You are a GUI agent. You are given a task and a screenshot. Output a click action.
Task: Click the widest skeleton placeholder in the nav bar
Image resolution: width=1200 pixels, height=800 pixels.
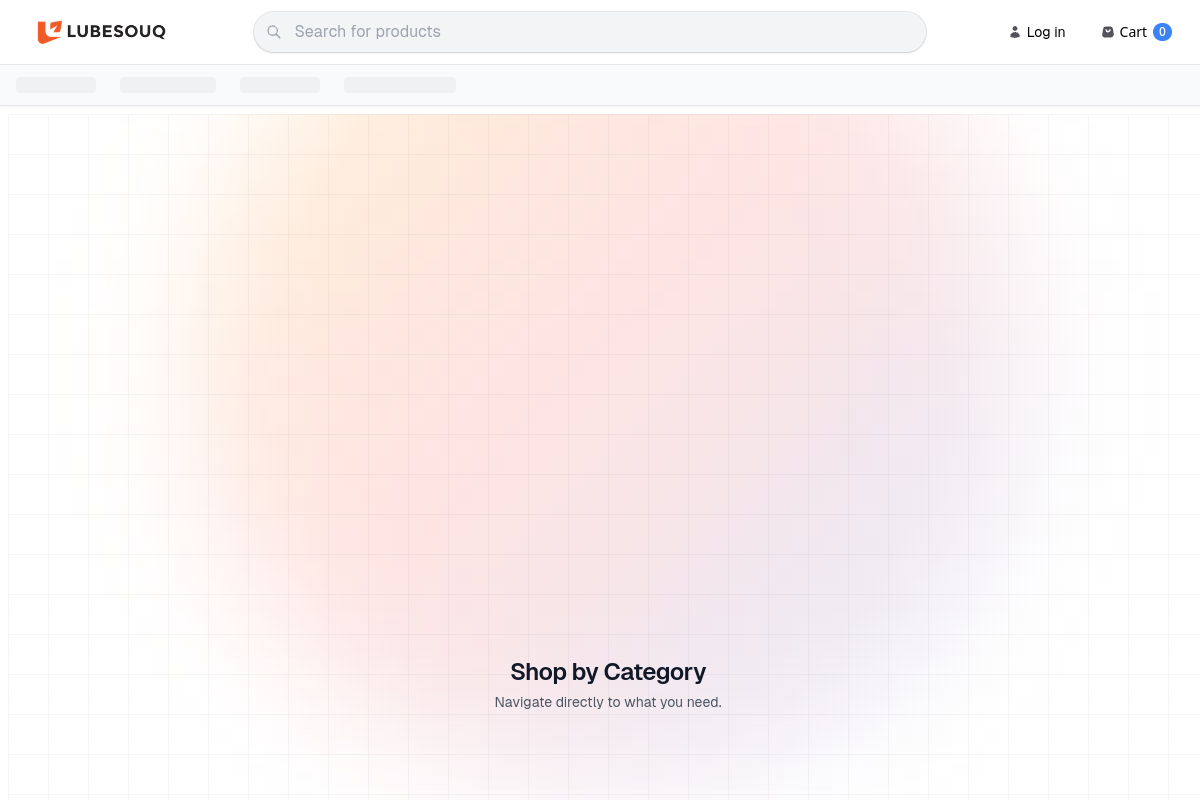tap(399, 85)
